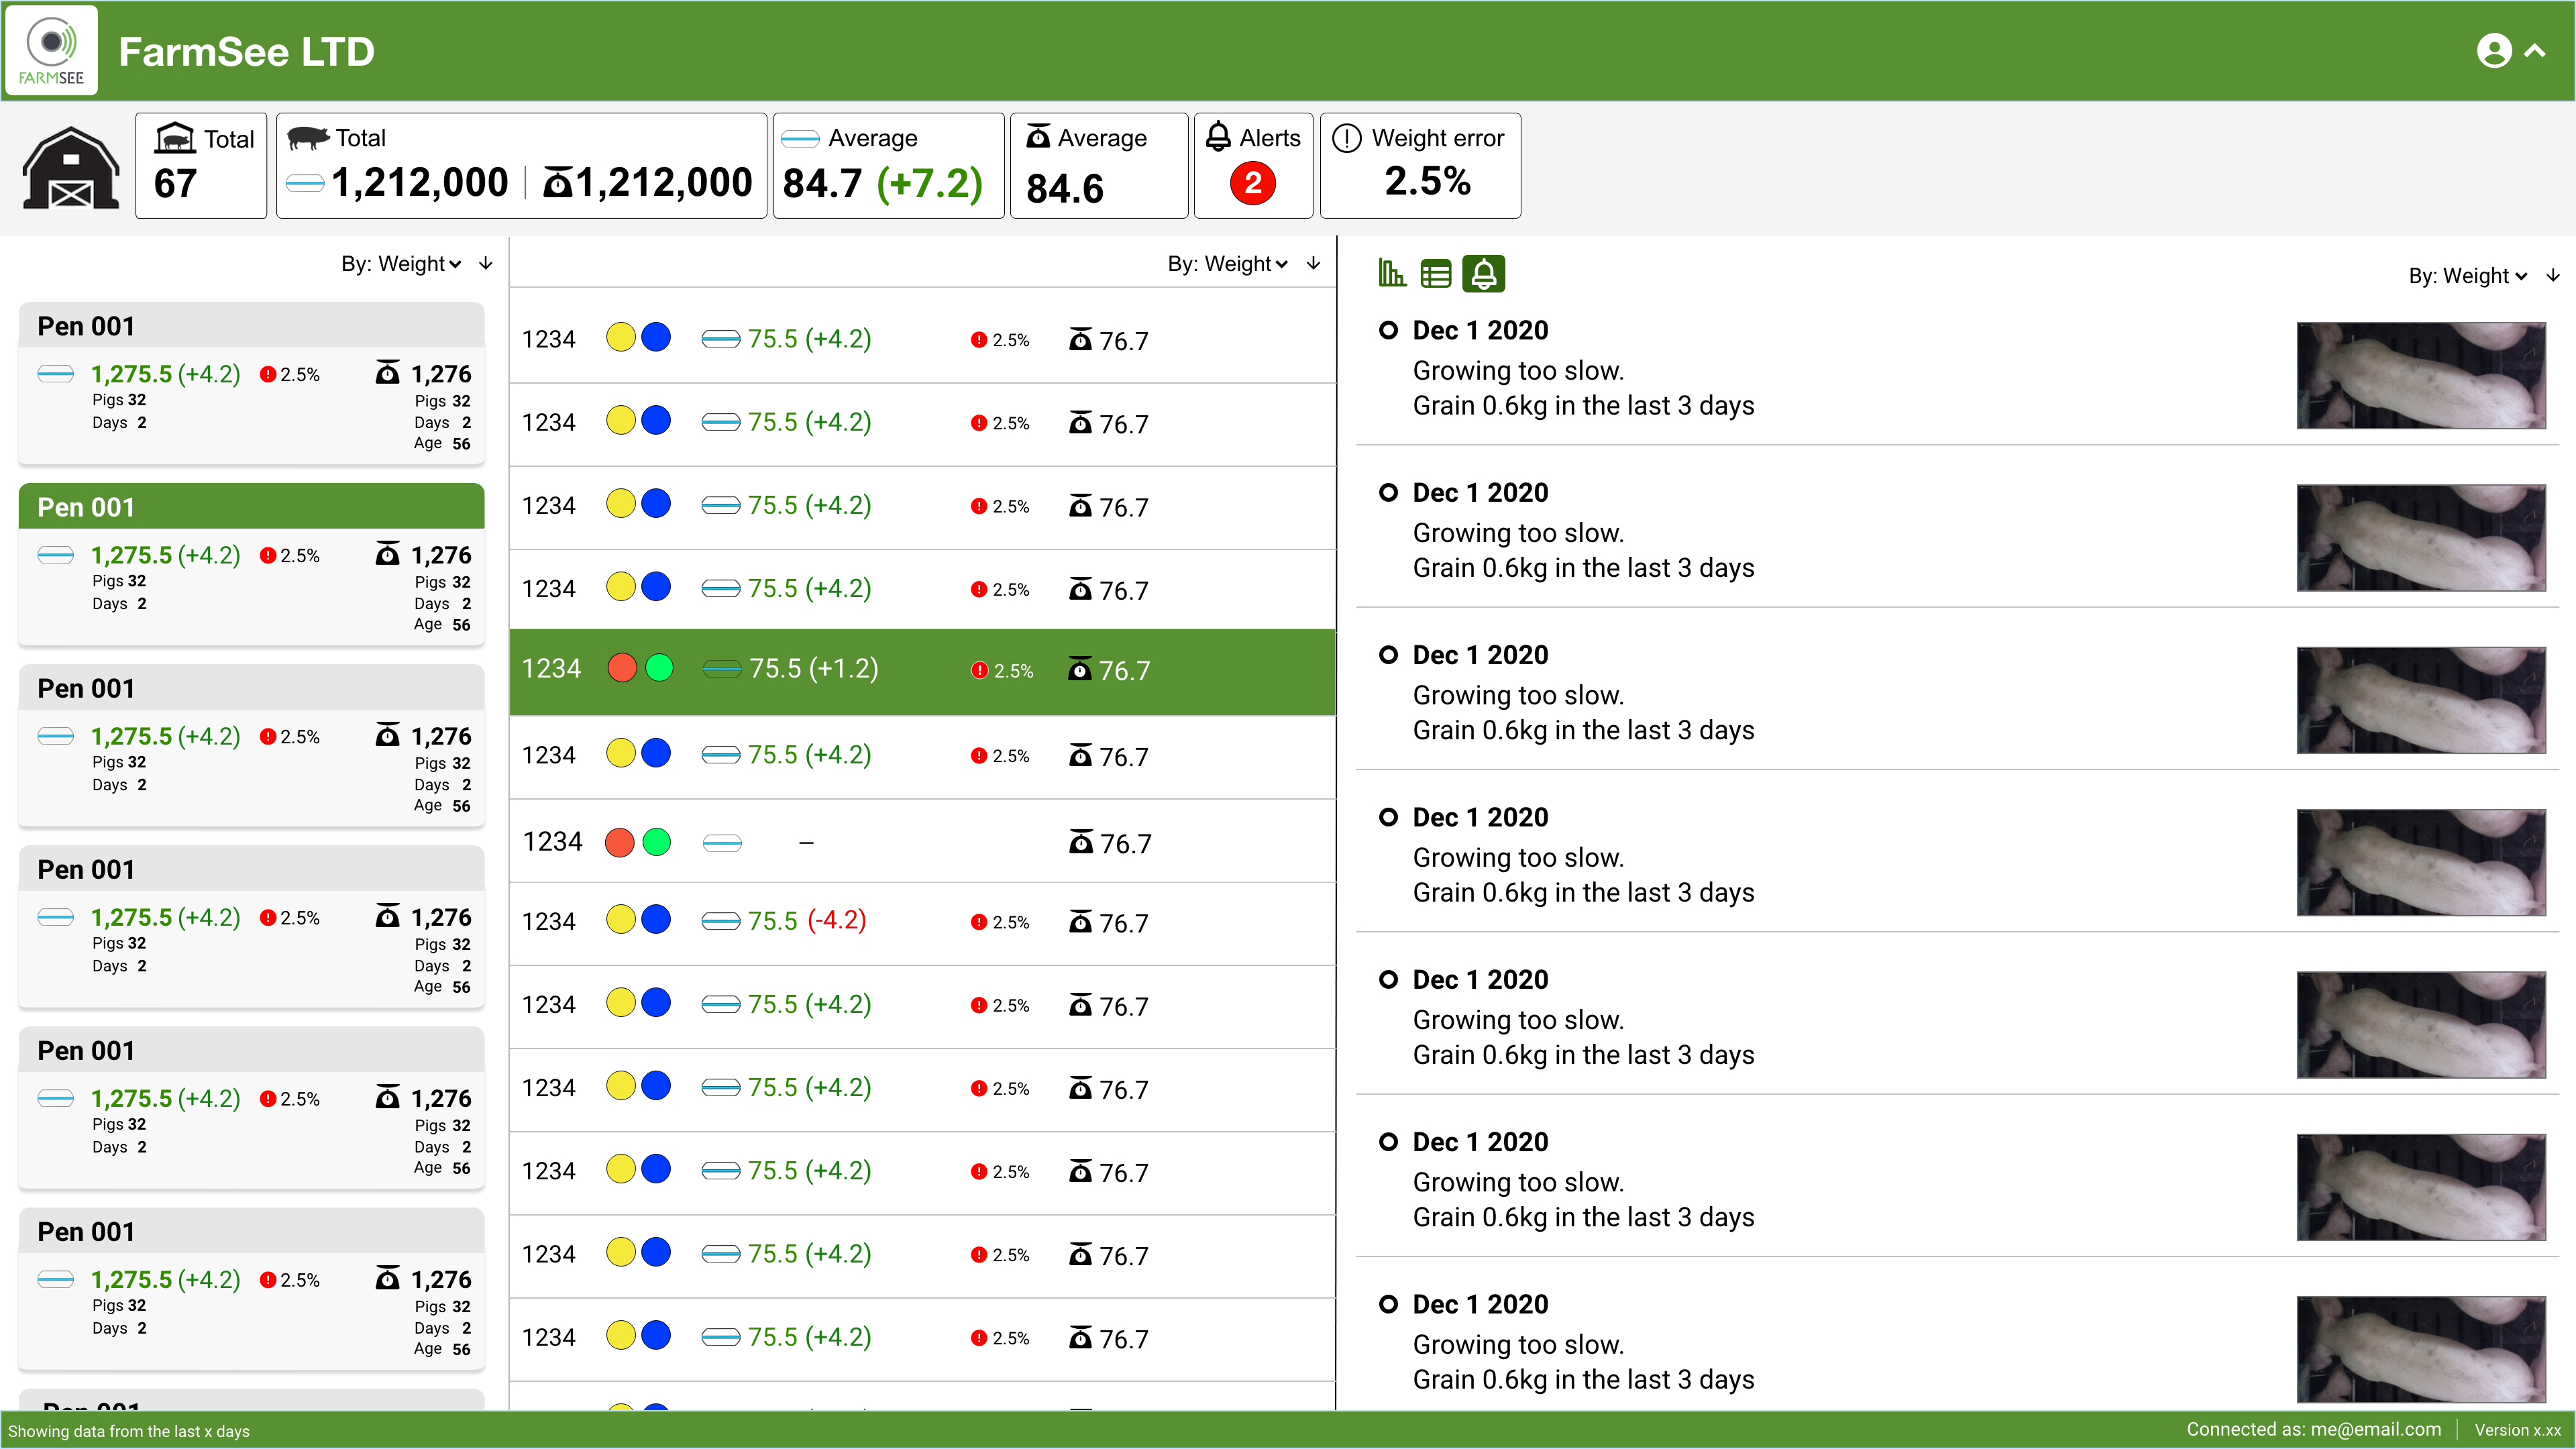Open the red alerts badge showing 2
Image resolution: width=2576 pixels, height=1449 pixels.
click(1253, 184)
